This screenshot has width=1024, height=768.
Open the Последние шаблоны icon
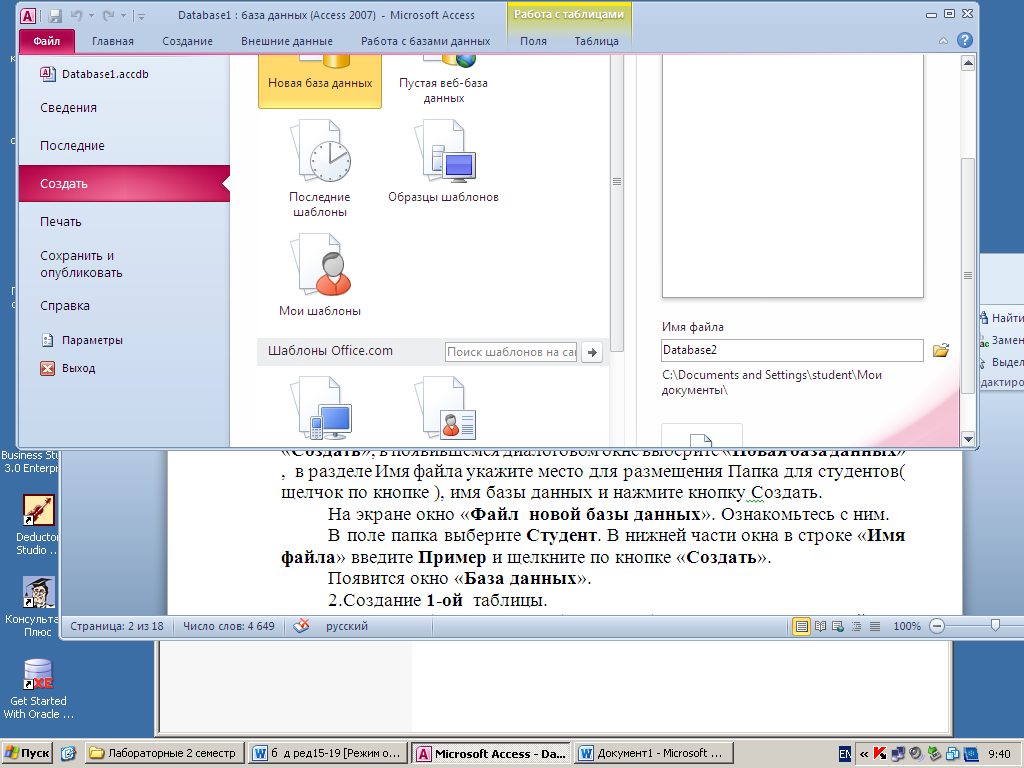320,168
